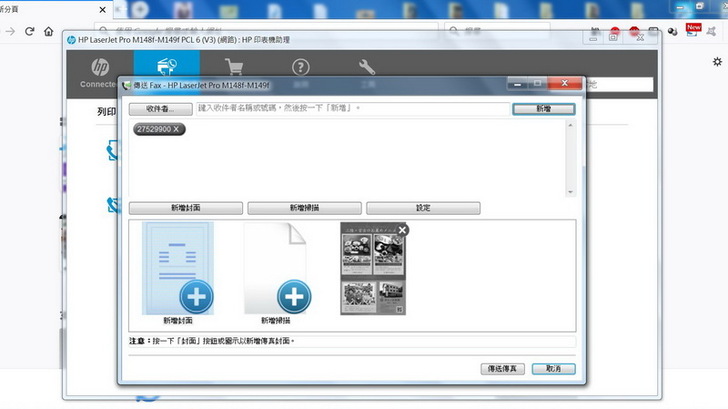Minimize the Fax dialog window
This screenshot has height=409, width=728.
tap(518, 84)
